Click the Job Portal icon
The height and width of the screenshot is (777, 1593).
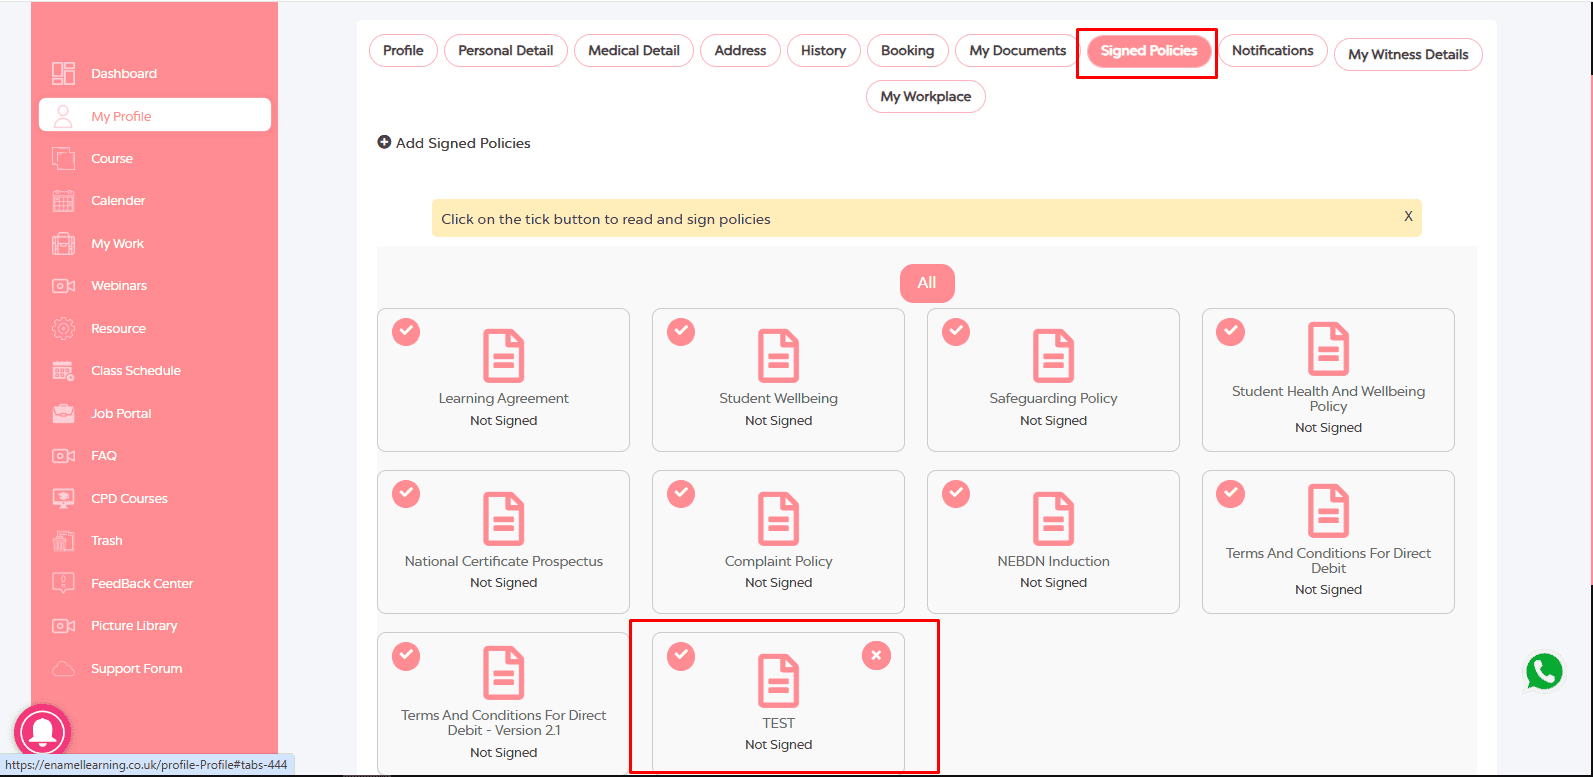click(63, 413)
